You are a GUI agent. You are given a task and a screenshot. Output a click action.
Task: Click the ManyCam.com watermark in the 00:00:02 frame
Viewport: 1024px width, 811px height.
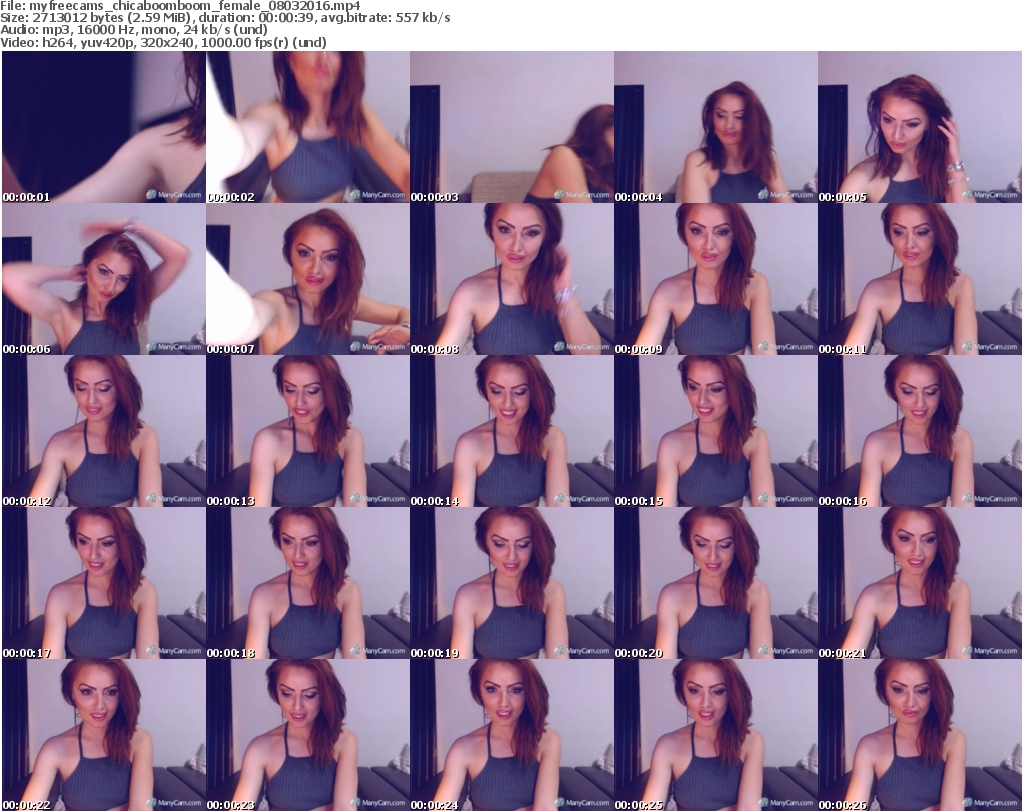(378, 195)
